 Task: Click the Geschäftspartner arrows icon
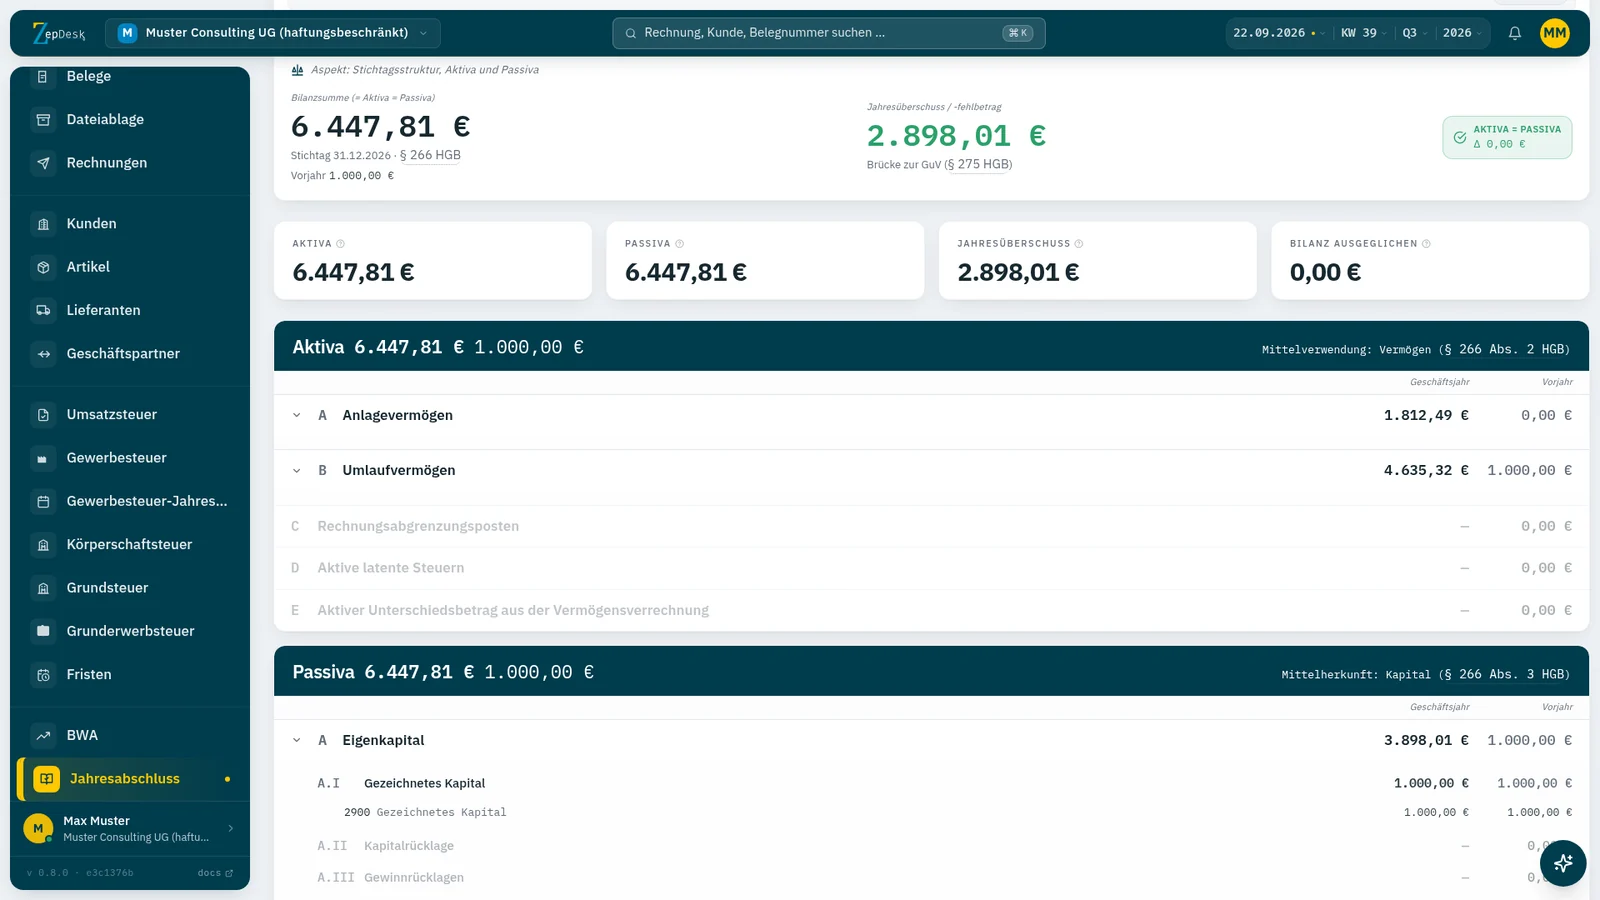[x=43, y=354]
